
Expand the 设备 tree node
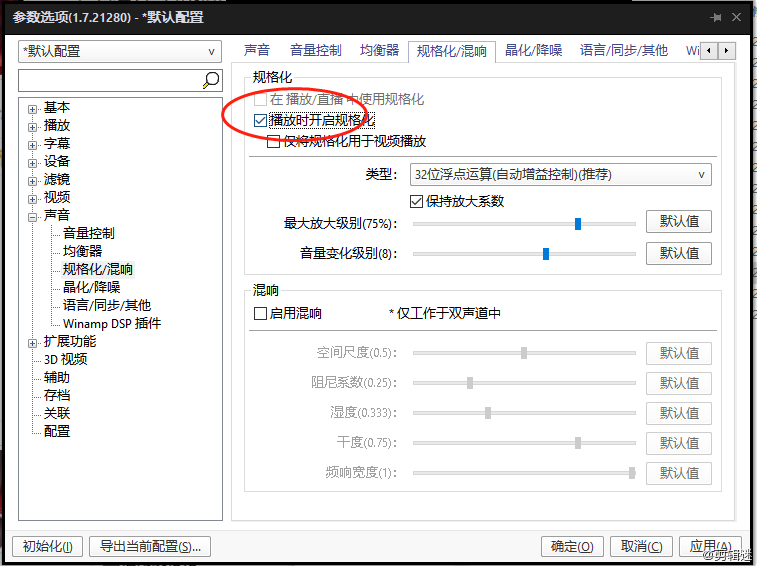[x=32, y=163]
